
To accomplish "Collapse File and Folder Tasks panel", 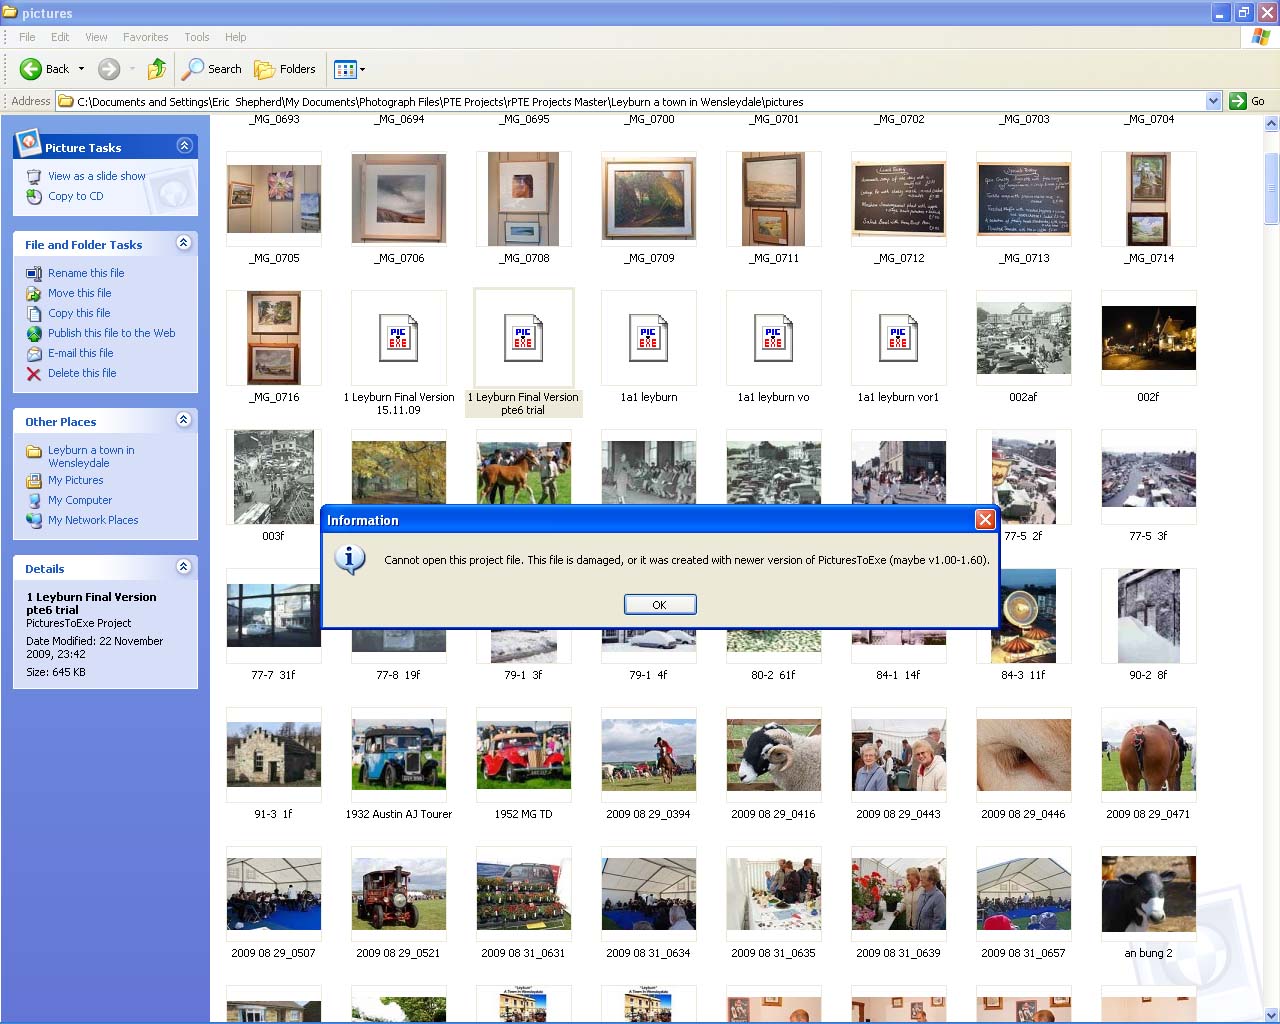I will click(184, 243).
